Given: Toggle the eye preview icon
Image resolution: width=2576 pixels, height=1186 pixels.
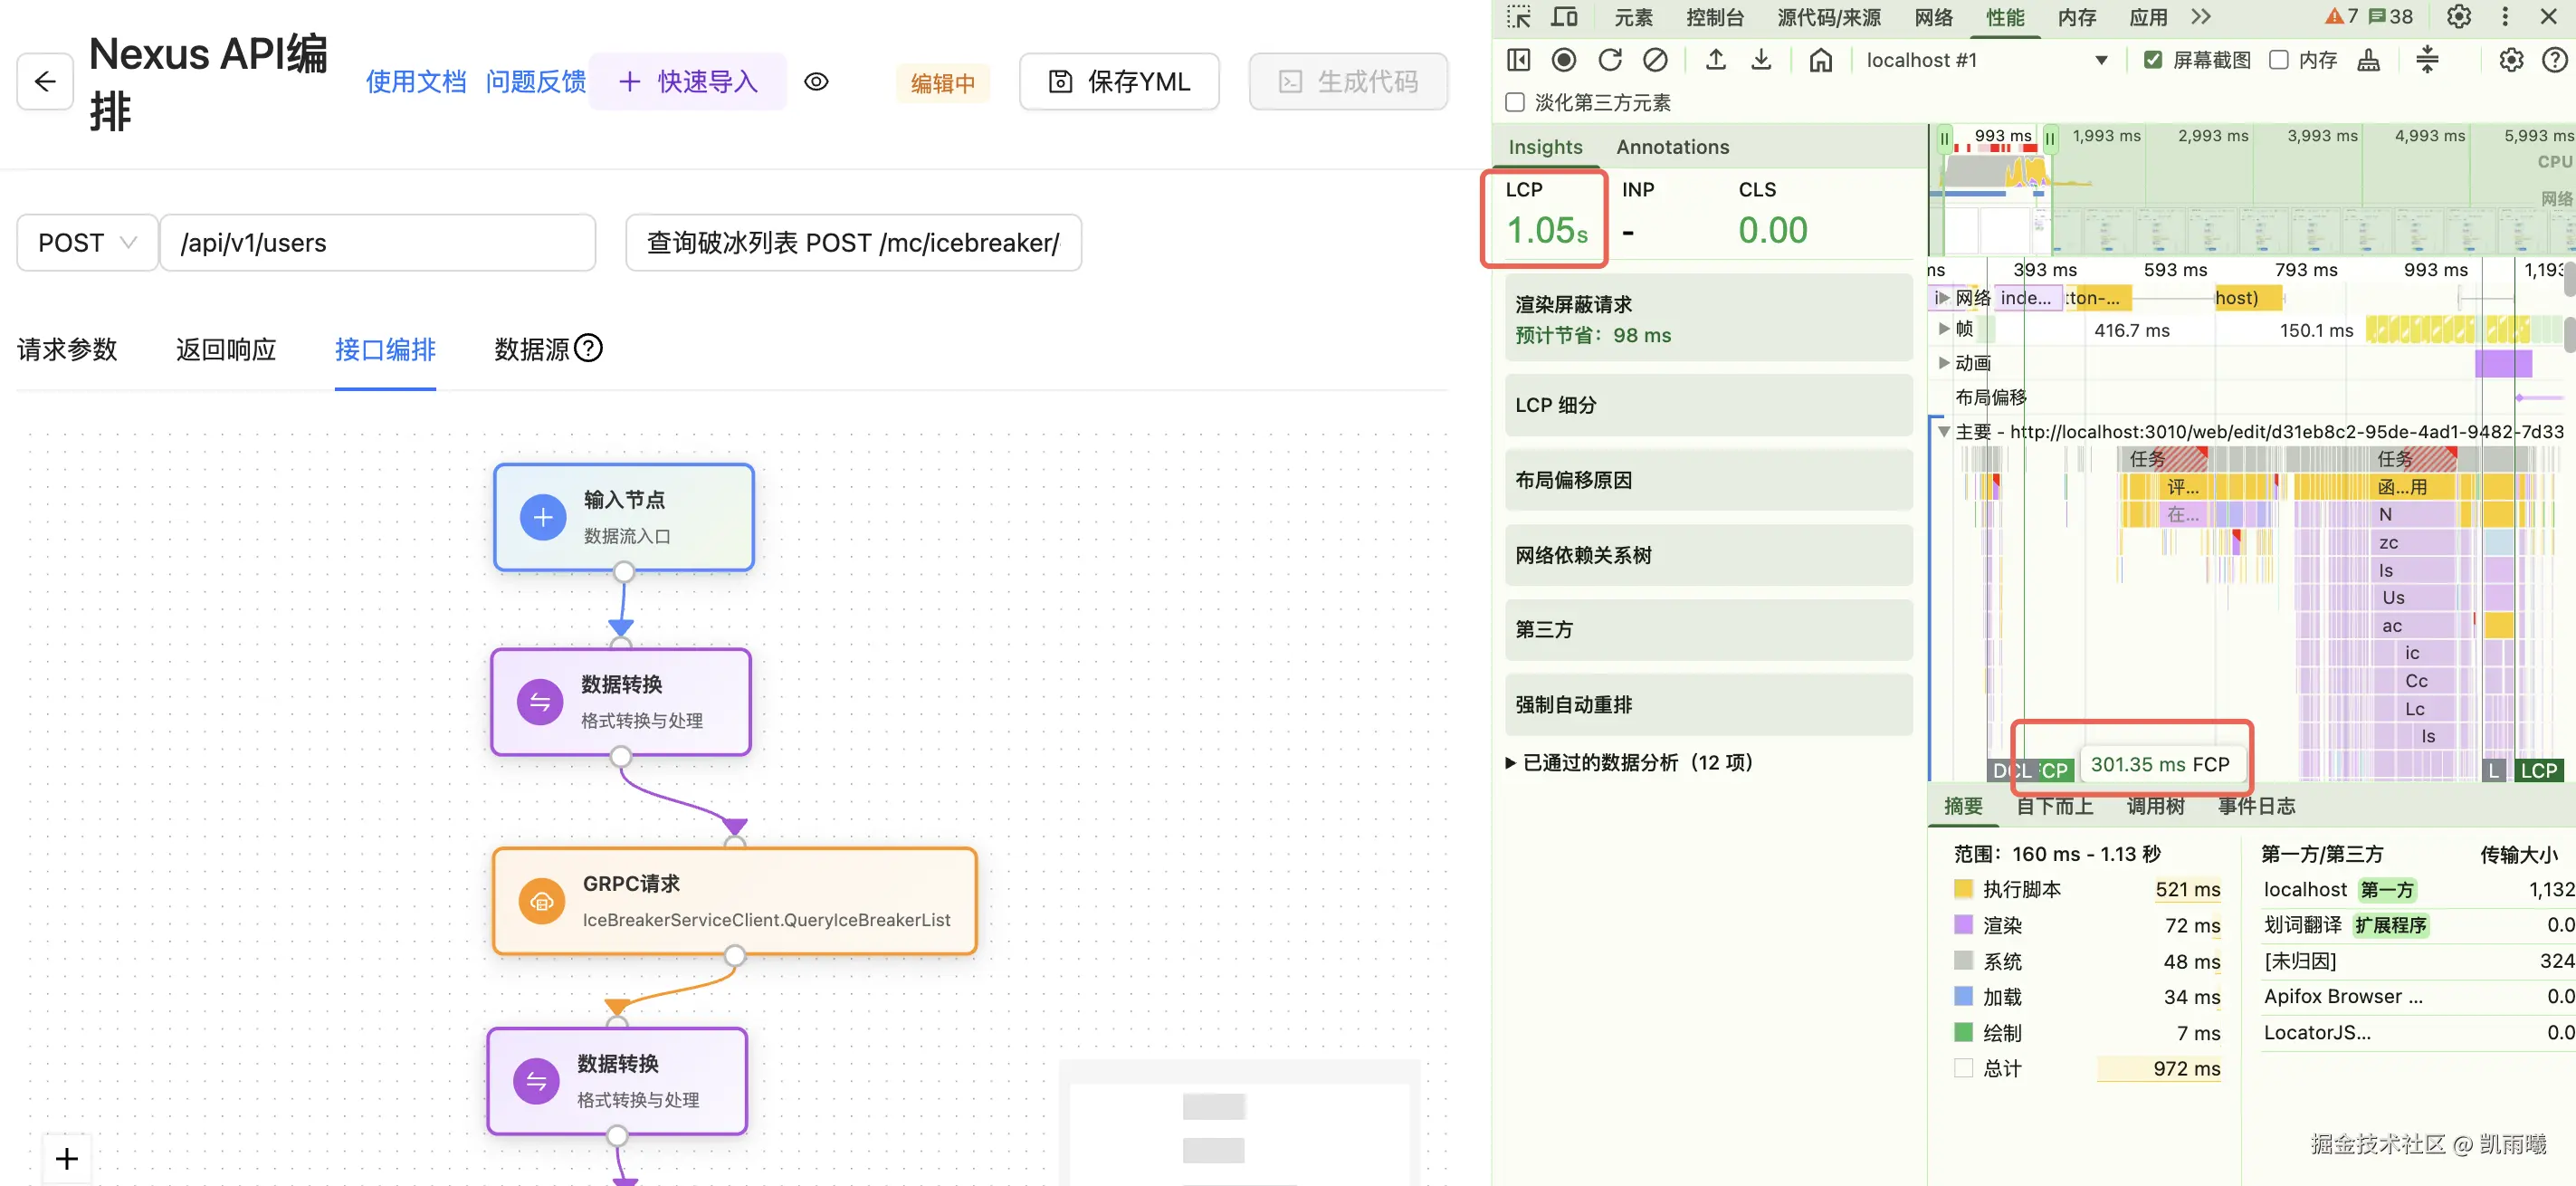Looking at the screenshot, I should coord(816,82).
